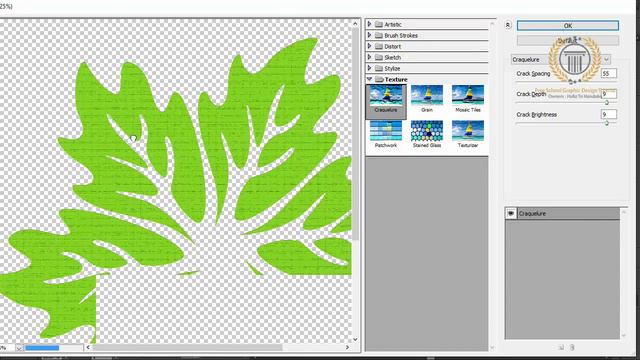Confirm the filter with OK
The image size is (640, 360).
pyautogui.click(x=568, y=26)
